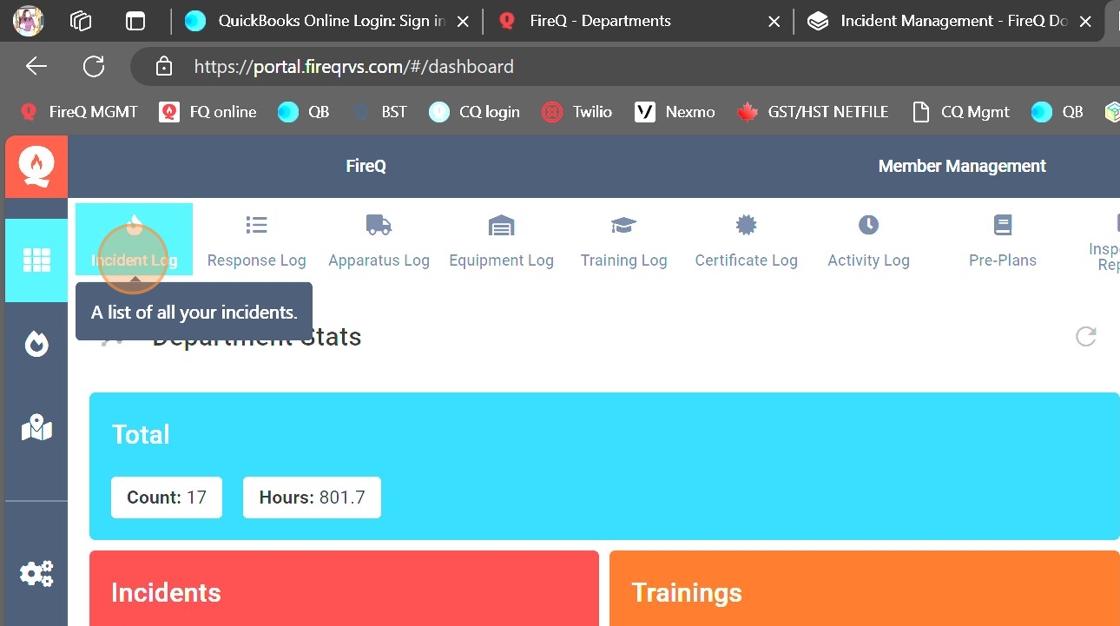This screenshot has width=1120, height=626.
Task: Click the sidebar map marker icon
Action: (x=37, y=428)
